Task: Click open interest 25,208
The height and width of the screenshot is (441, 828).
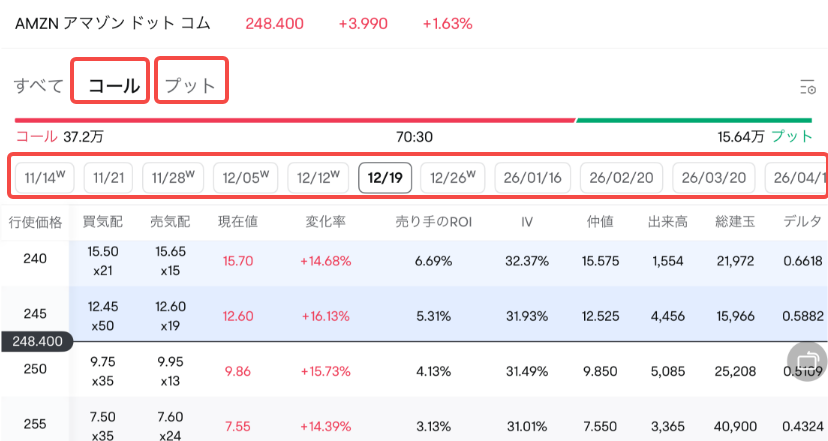Action: pos(735,371)
